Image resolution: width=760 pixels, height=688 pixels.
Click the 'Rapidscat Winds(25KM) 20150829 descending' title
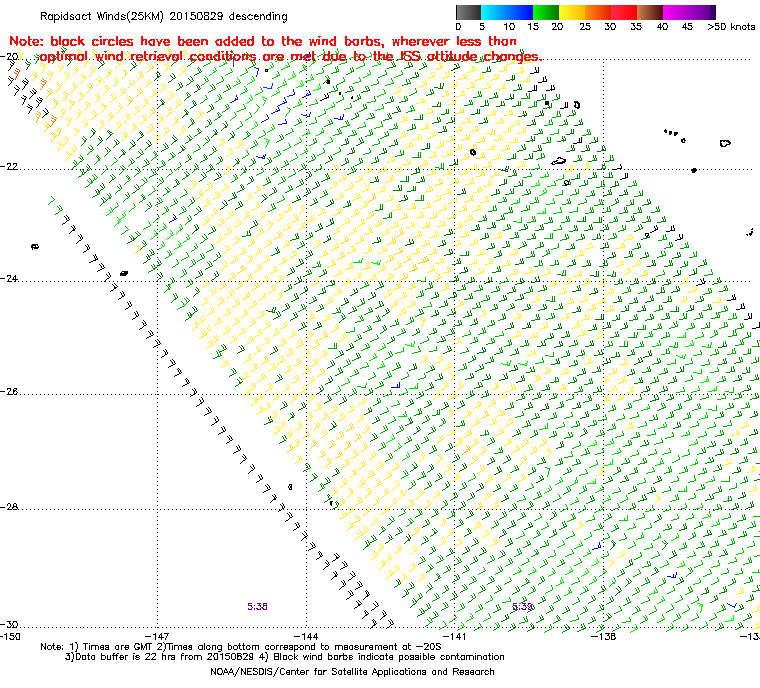click(164, 16)
